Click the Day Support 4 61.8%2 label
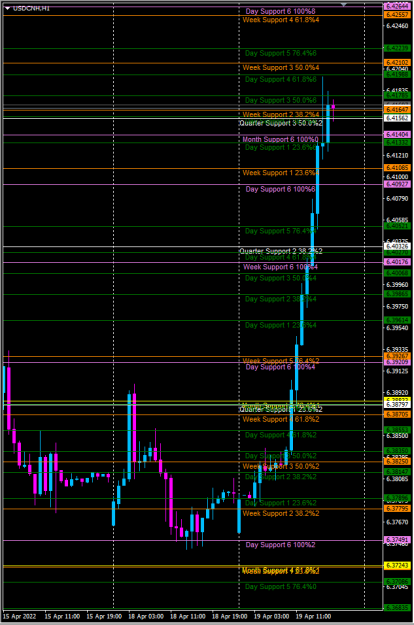This screenshot has width=414, height=625. (x=281, y=435)
